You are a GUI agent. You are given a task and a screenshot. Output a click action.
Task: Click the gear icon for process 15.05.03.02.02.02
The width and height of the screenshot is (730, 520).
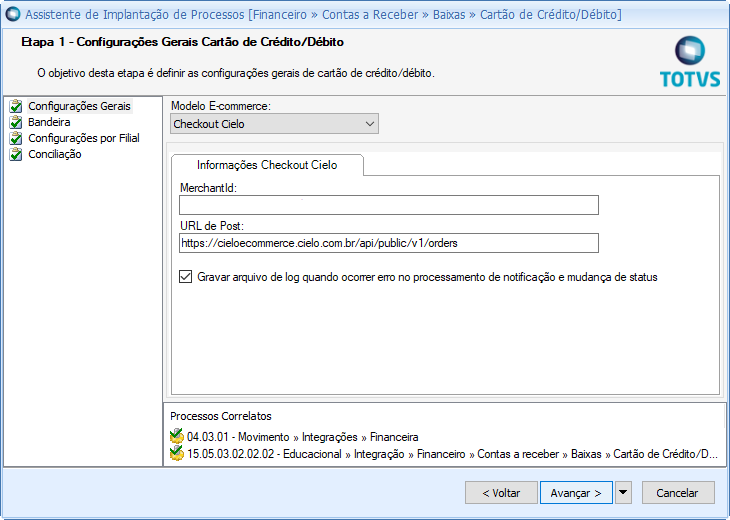(176, 453)
